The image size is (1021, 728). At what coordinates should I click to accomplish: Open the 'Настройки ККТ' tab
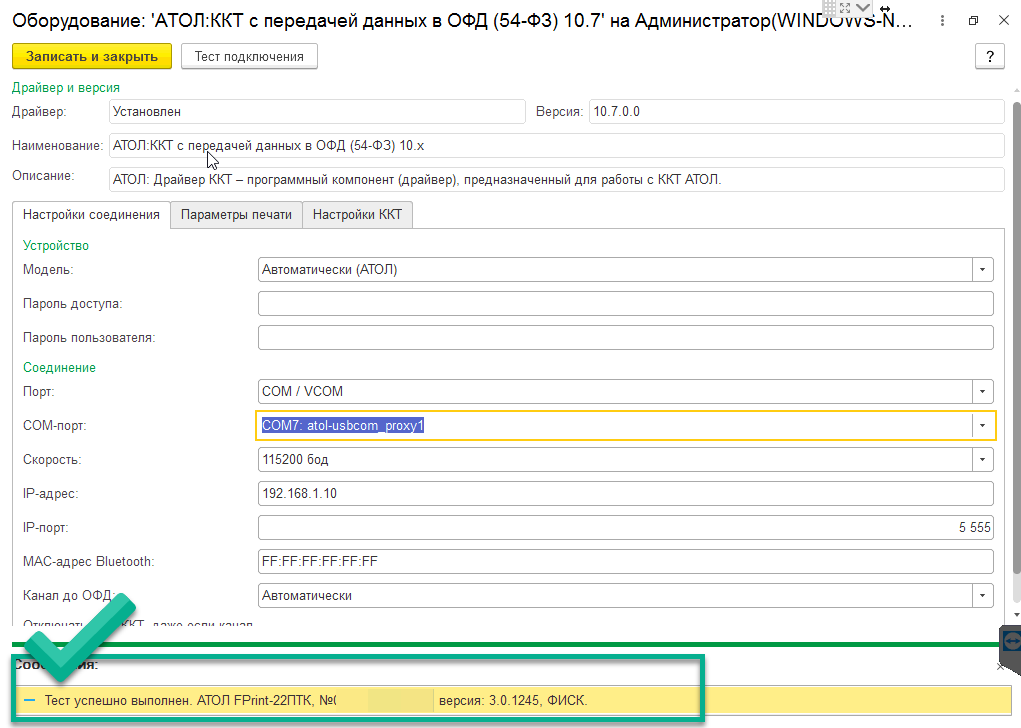357,215
